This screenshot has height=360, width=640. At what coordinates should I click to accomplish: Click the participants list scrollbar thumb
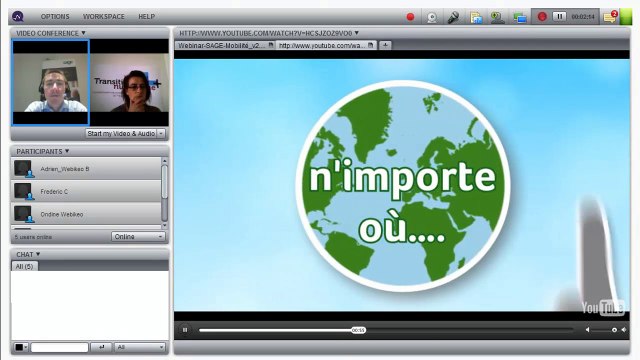click(165, 182)
